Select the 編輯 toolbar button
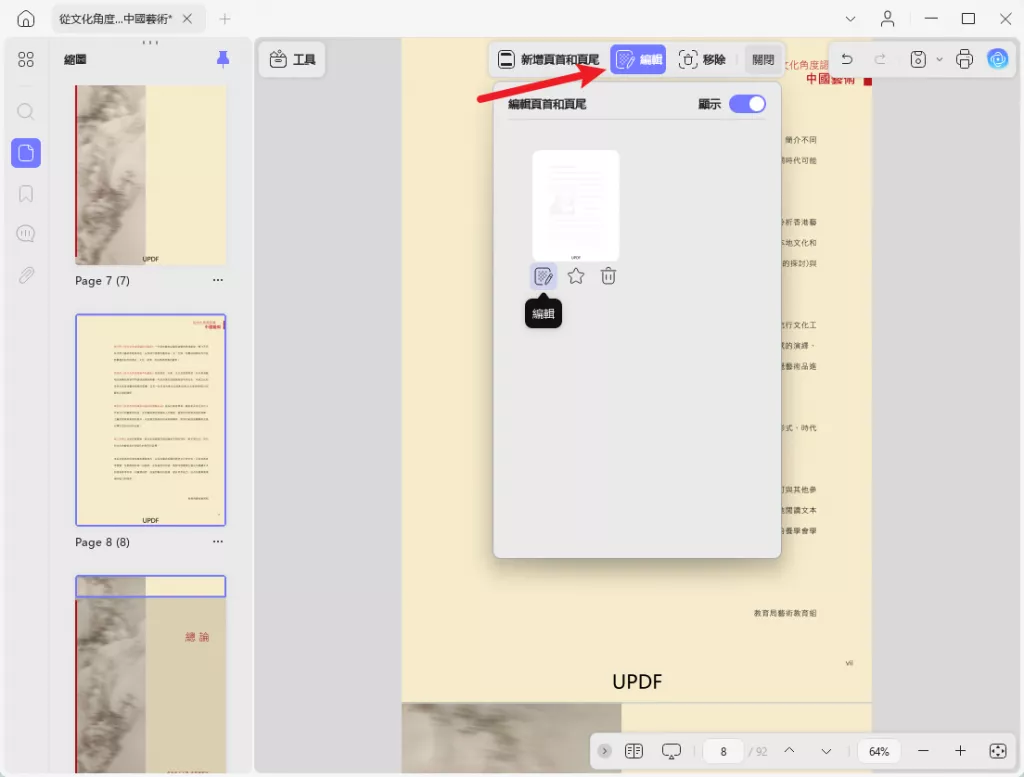Screen dimensions: 1024x777 (638, 59)
